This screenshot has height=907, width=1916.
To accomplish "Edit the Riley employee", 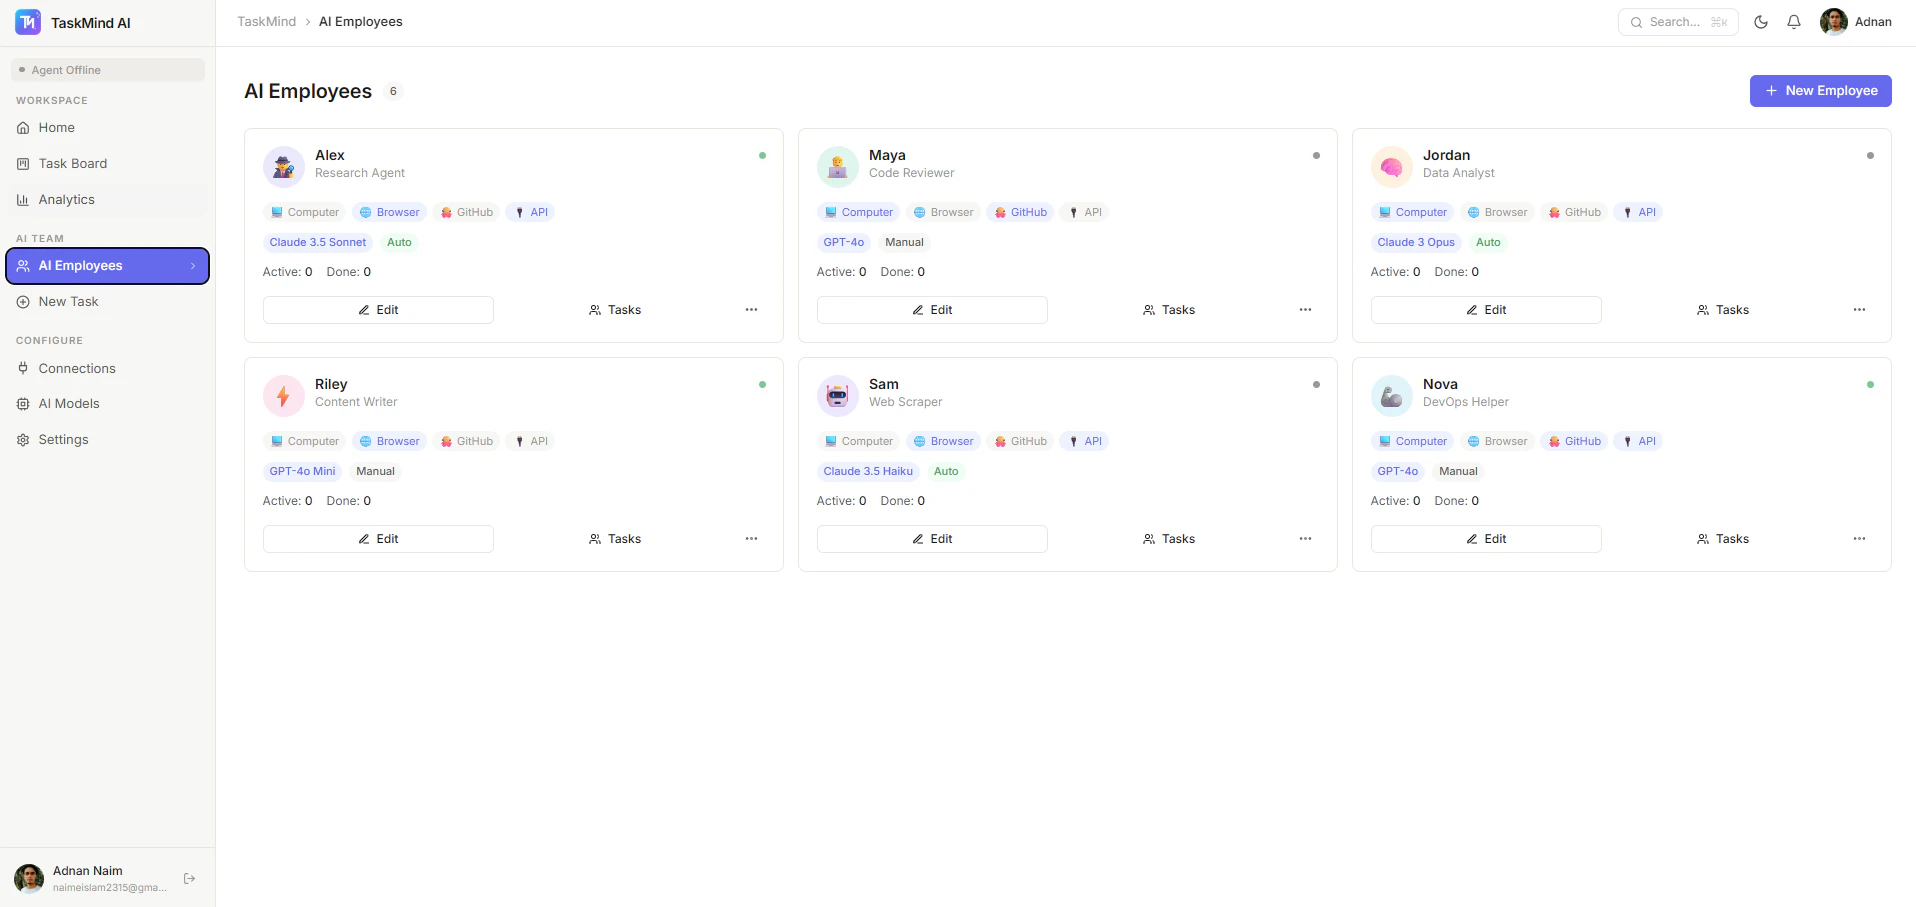I will point(378,539).
